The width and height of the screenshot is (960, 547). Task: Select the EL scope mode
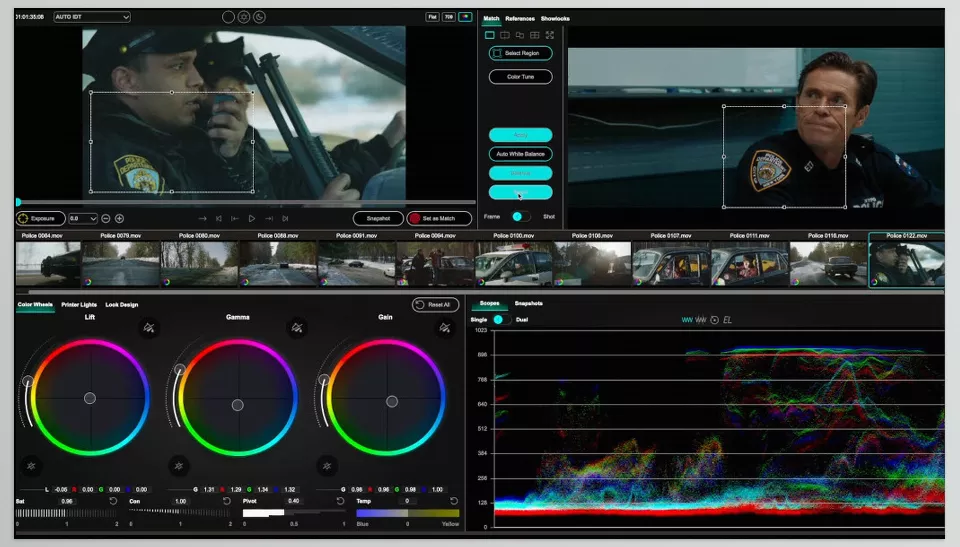tap(727, 320)
